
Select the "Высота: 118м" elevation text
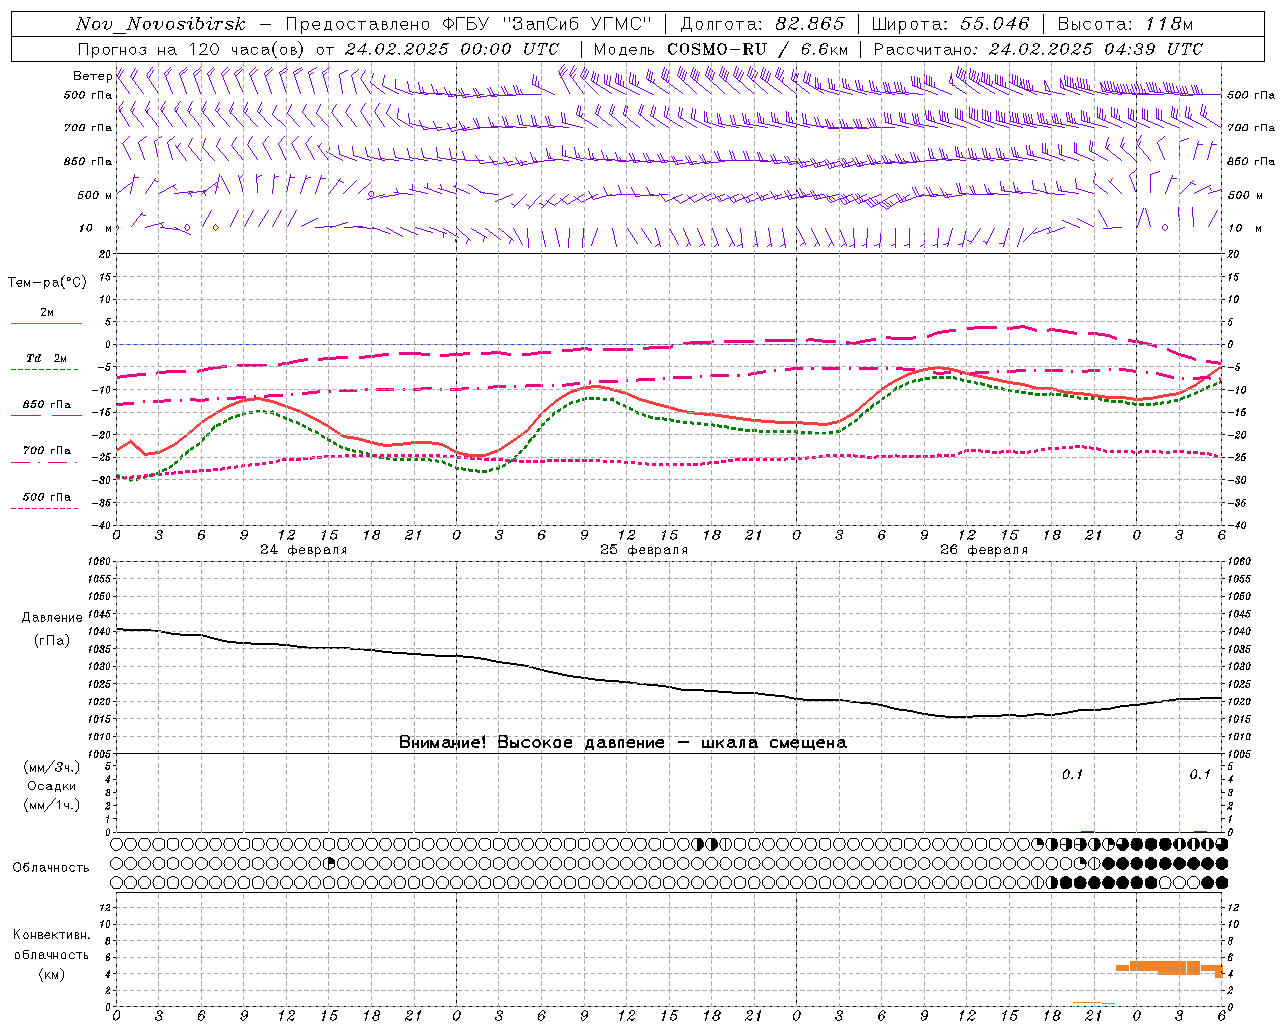pos(1126,24)
